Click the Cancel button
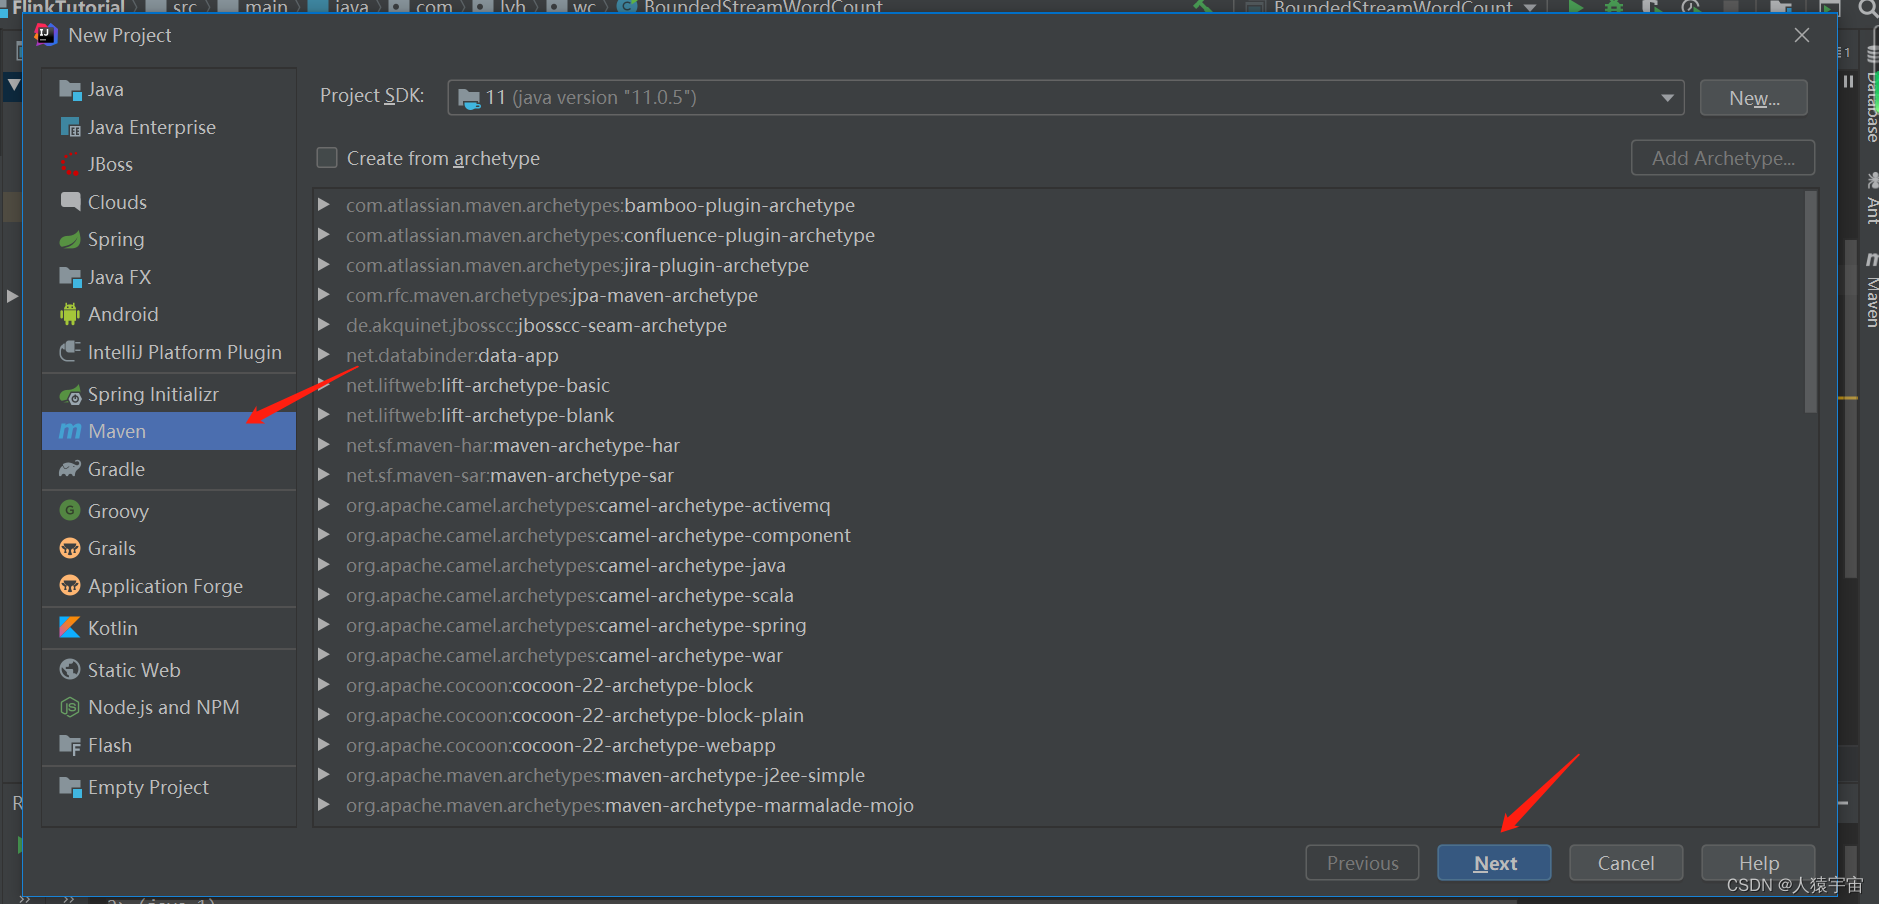This screenshot has height=904, width=1879. (x=1626, y=863)
